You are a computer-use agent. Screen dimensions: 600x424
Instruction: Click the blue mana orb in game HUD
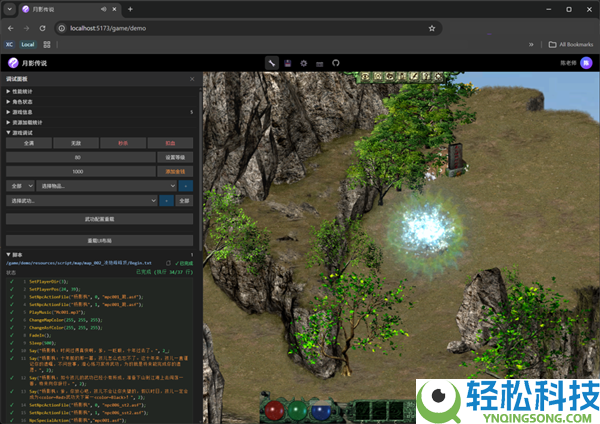click(x=321, y=411)
